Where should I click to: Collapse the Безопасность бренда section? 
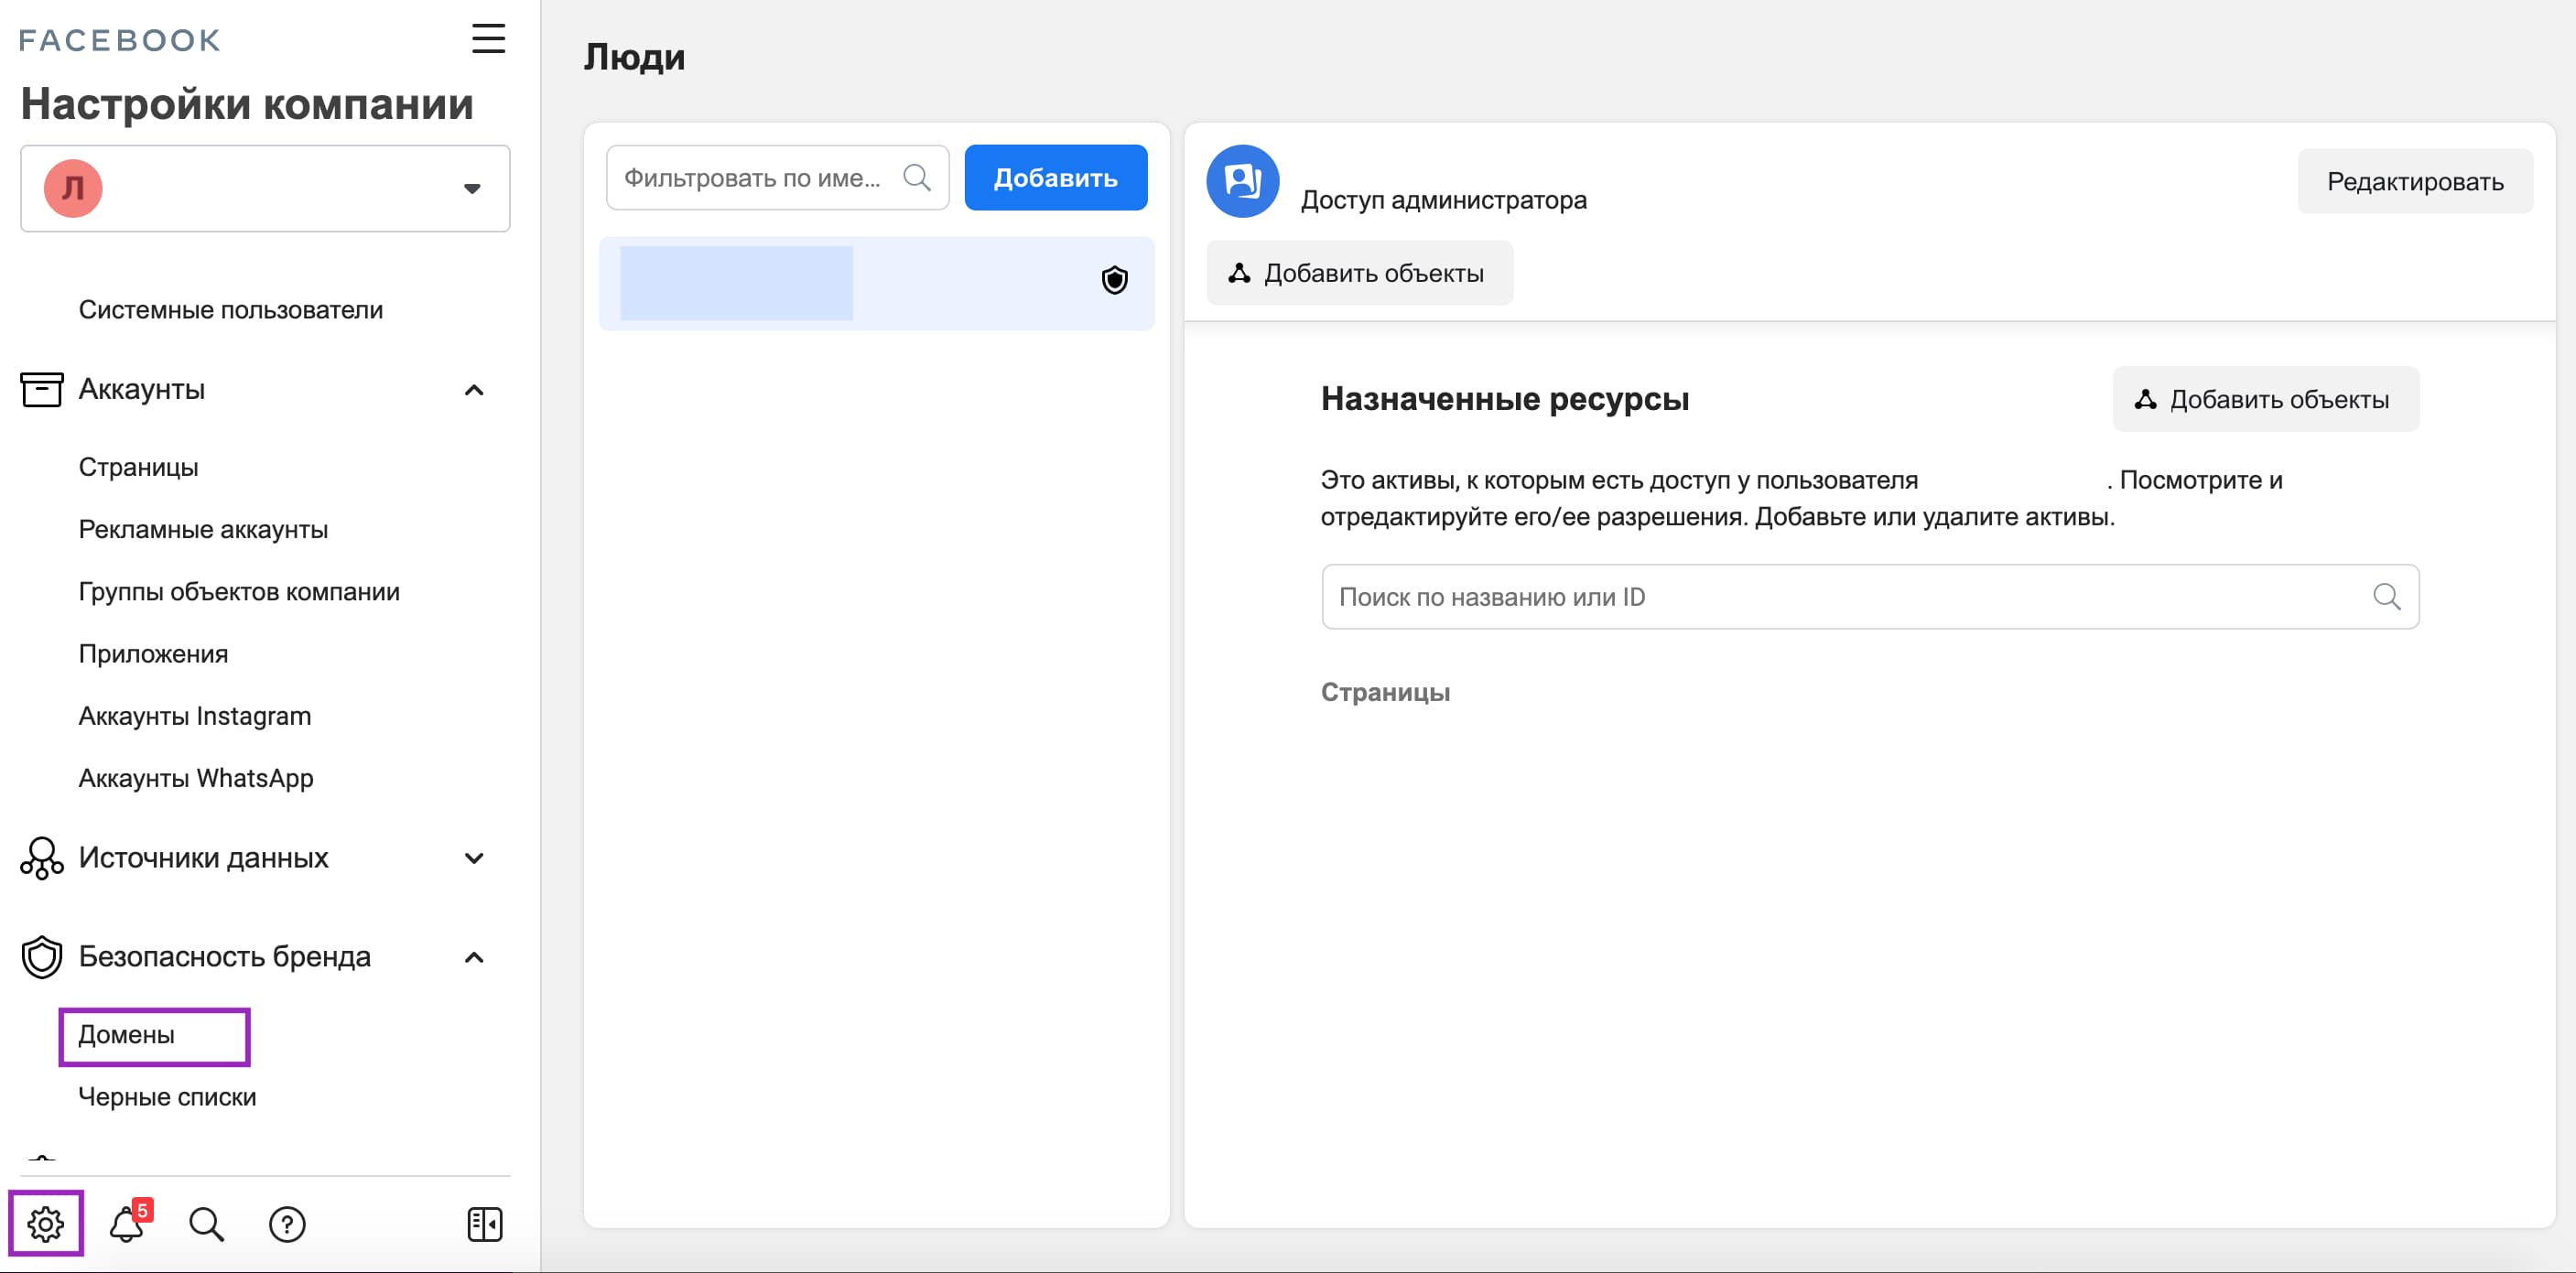coord(474,957)
